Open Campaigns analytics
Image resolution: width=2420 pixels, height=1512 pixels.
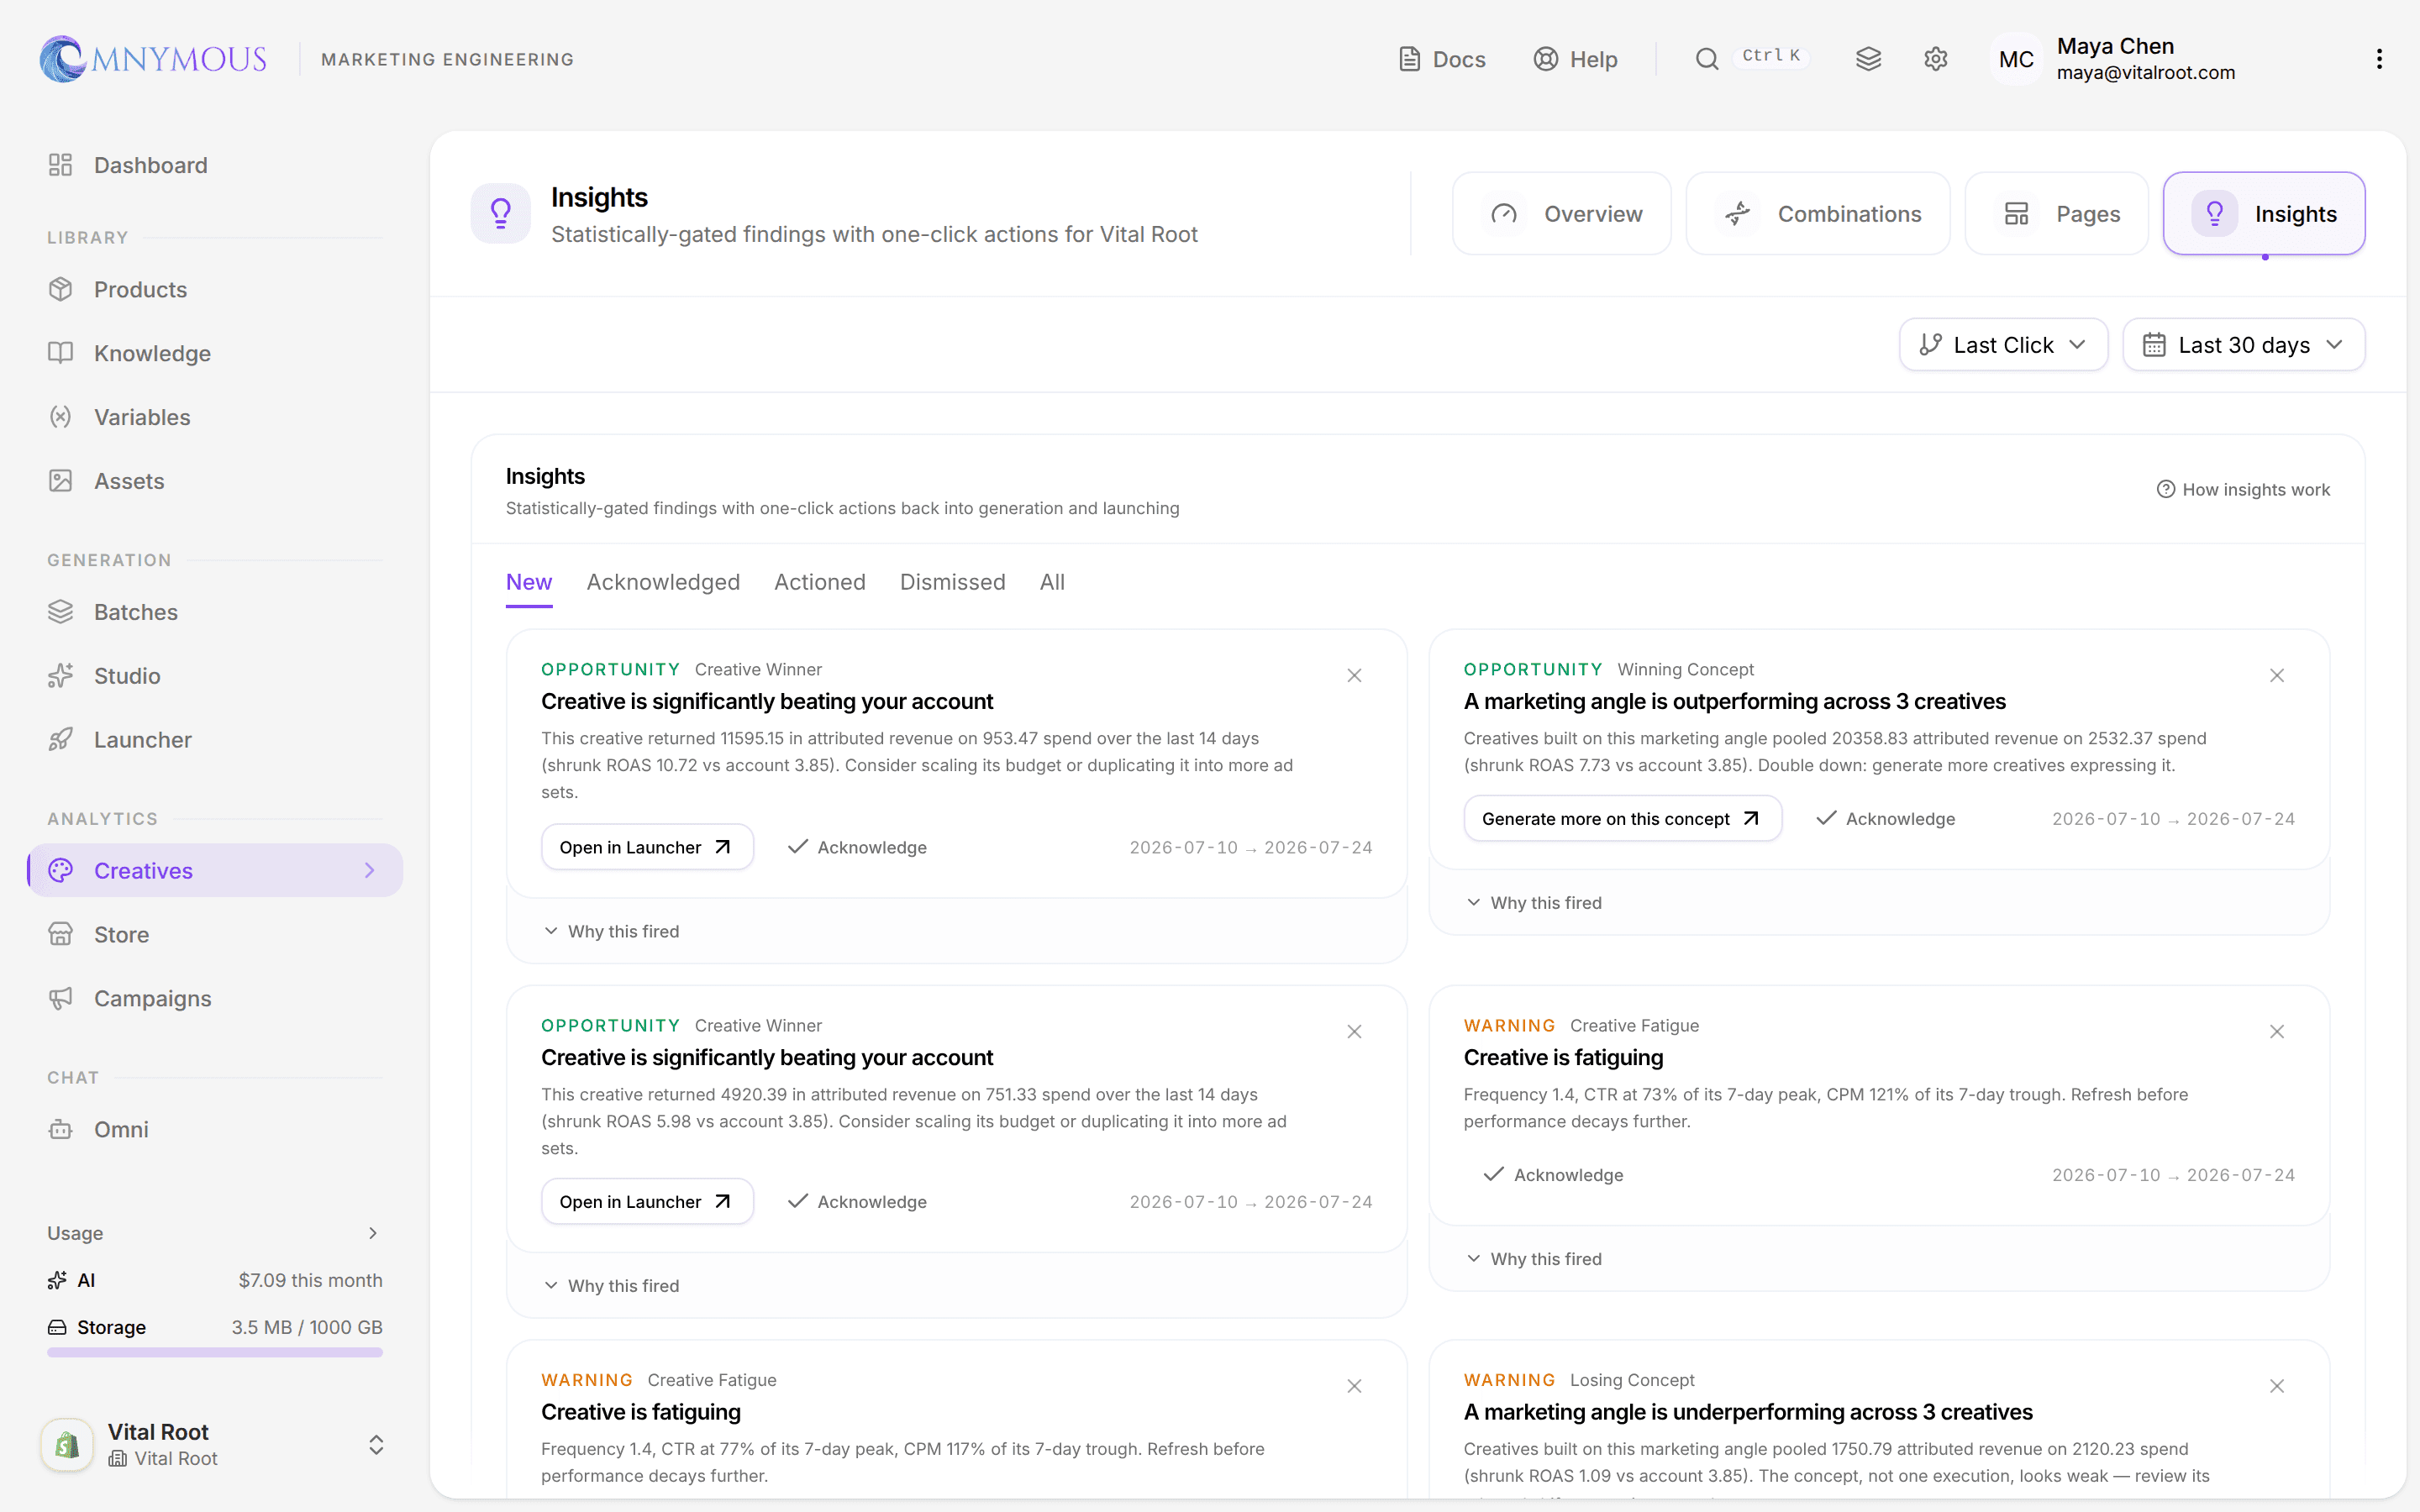point(215,998)
